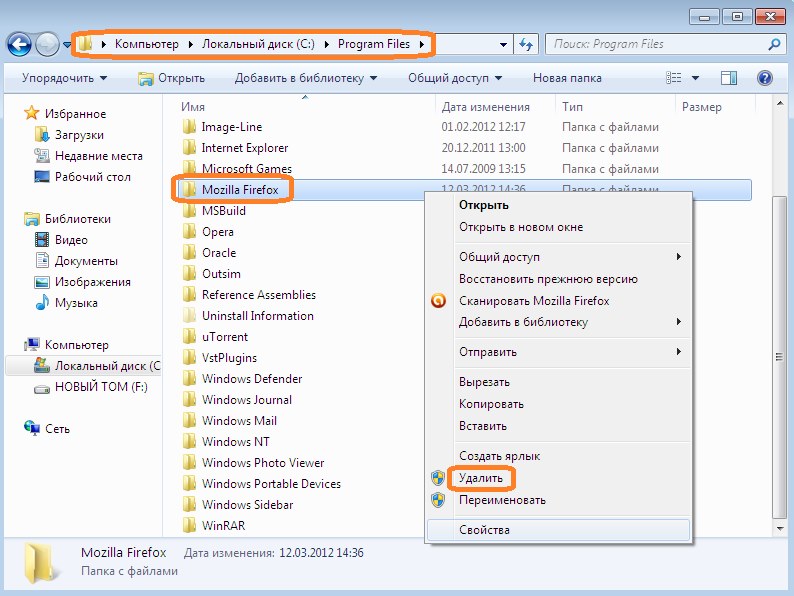Viewport: 794px width, 596px height.
Task: Click the Forward navigation arrow
Action: pyautogui.click(x=48, y=45)
